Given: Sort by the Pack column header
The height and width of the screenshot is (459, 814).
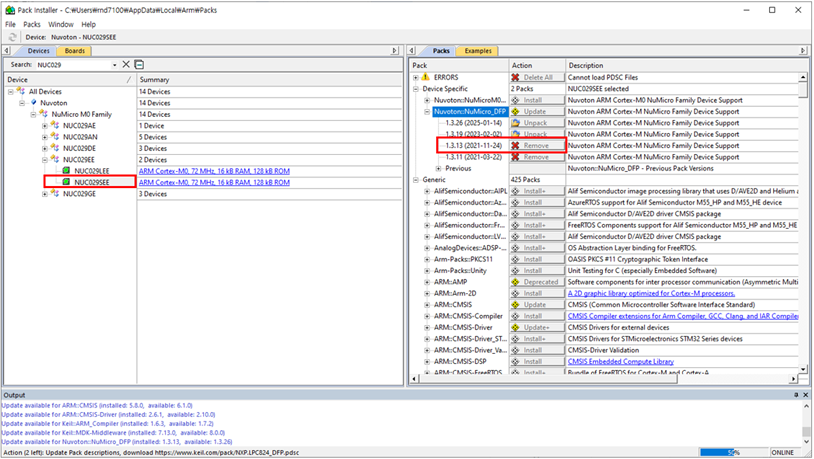Looking at the screenshot, I should [459, 65].
